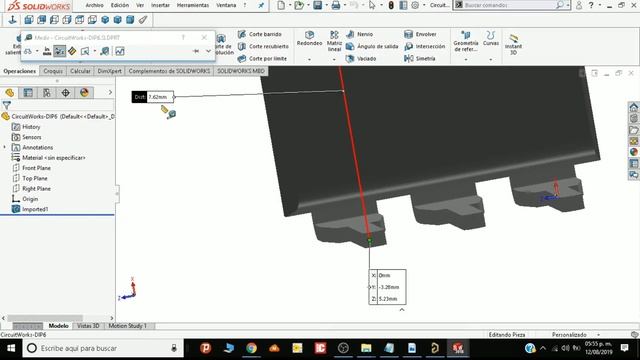The height and width of the screenshot is (360, 640).
Task: Open the PropertyManager tab
Action: coord(28,93)
